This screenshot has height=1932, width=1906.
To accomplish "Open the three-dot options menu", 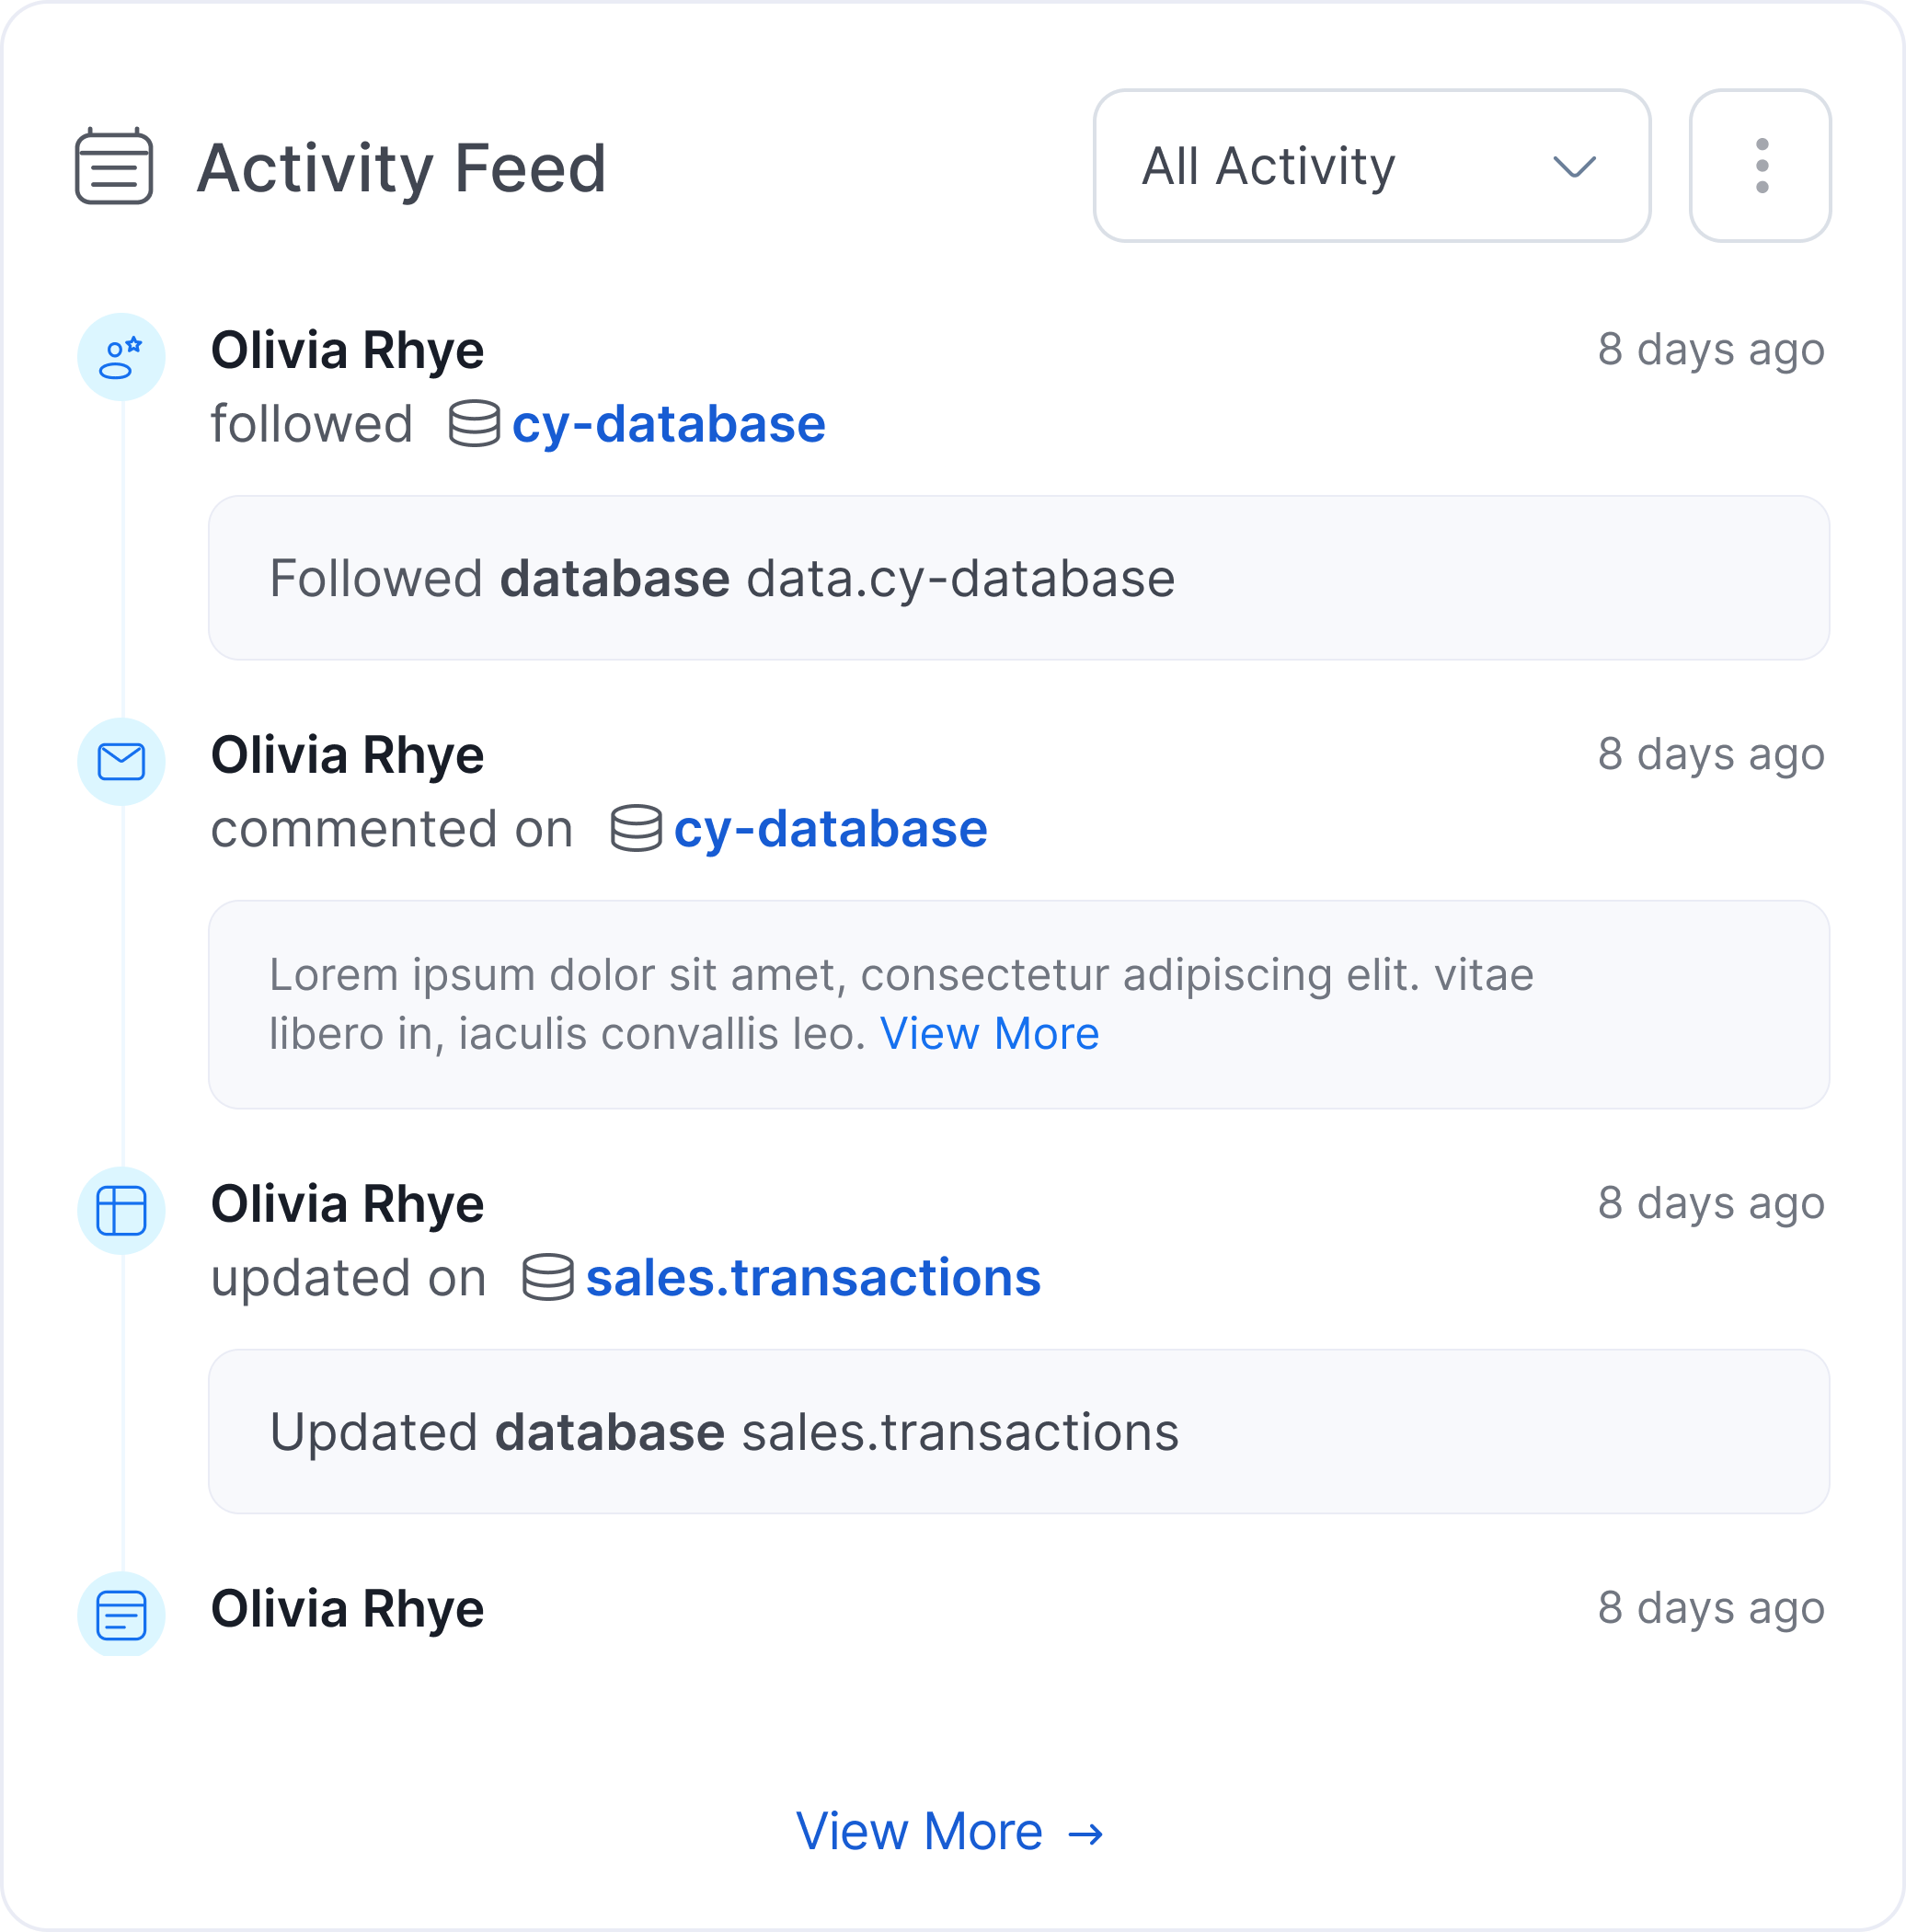I will click(1760, 166).
